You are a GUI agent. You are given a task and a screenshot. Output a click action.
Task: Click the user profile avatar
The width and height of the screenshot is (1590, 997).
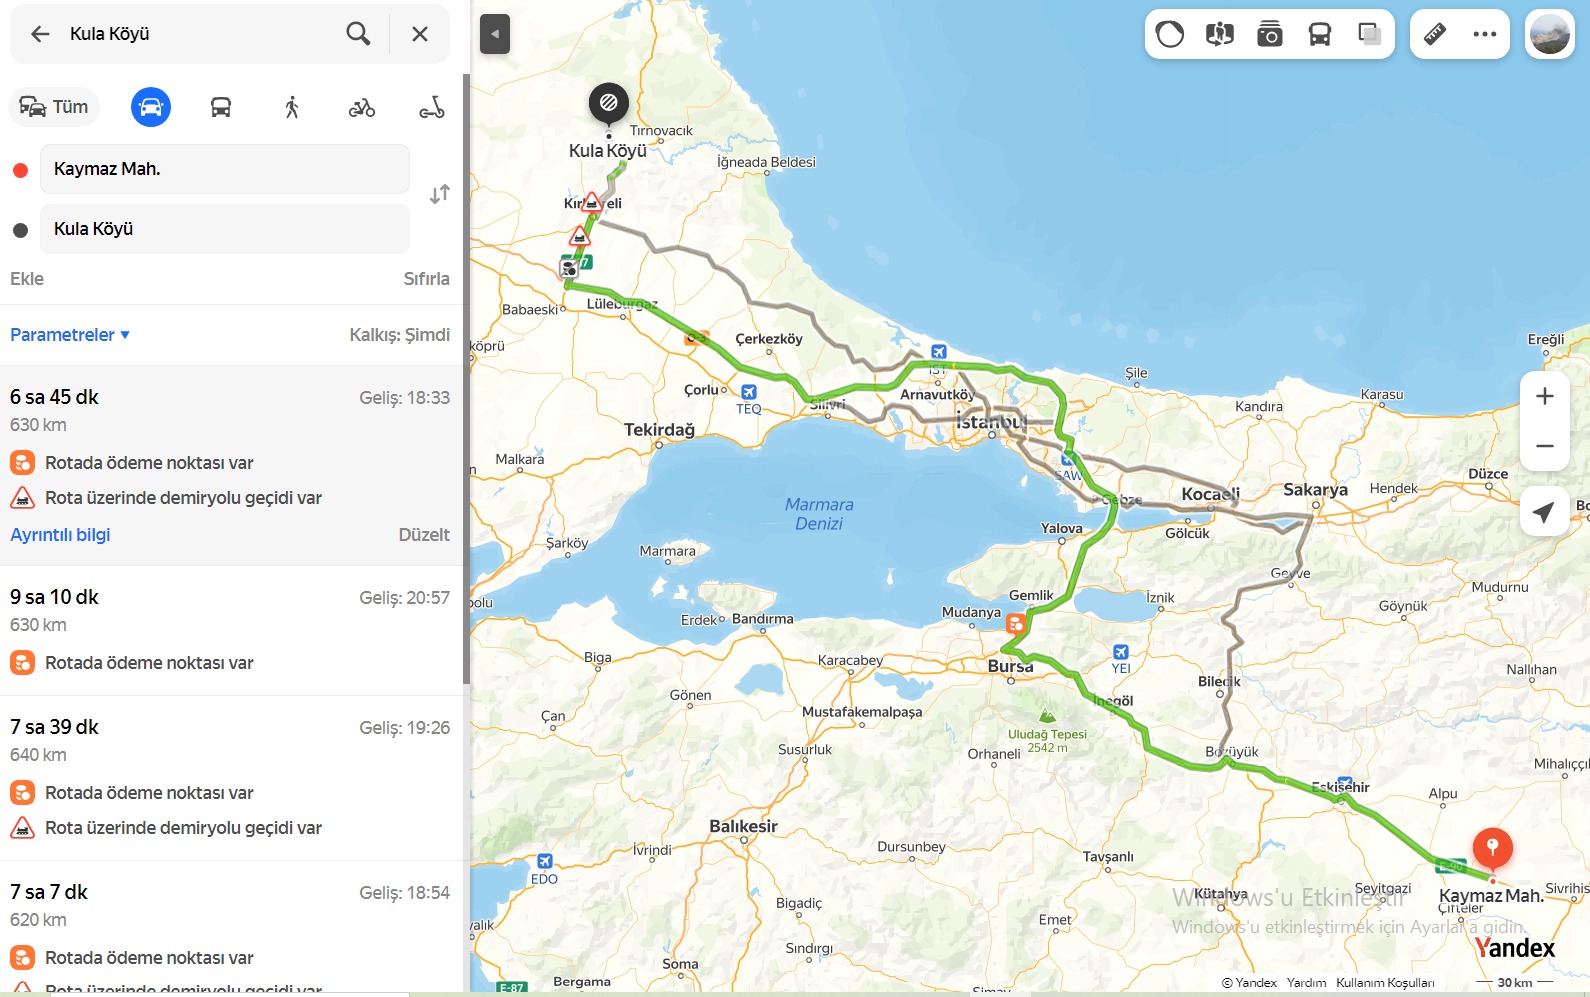click(x=1549, y=35)
